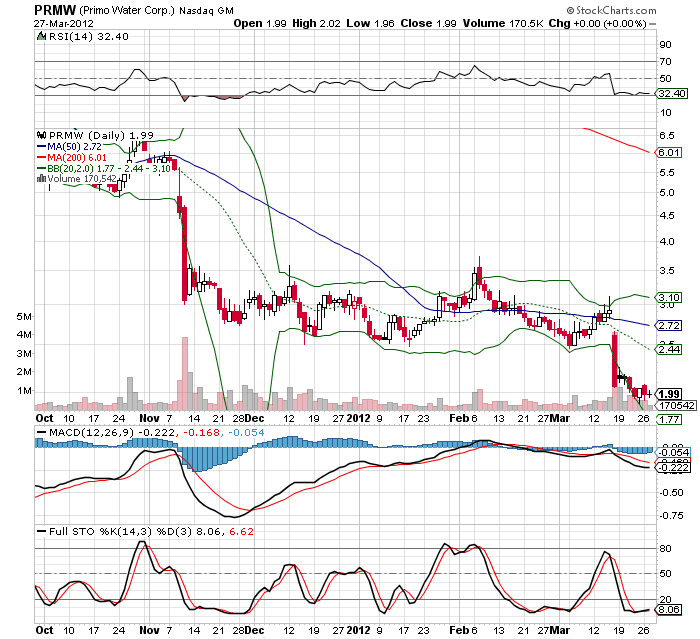Click the Feb label on price chart axis
The width and height of the screenshot is (700, 639).
tap(459, 418)
